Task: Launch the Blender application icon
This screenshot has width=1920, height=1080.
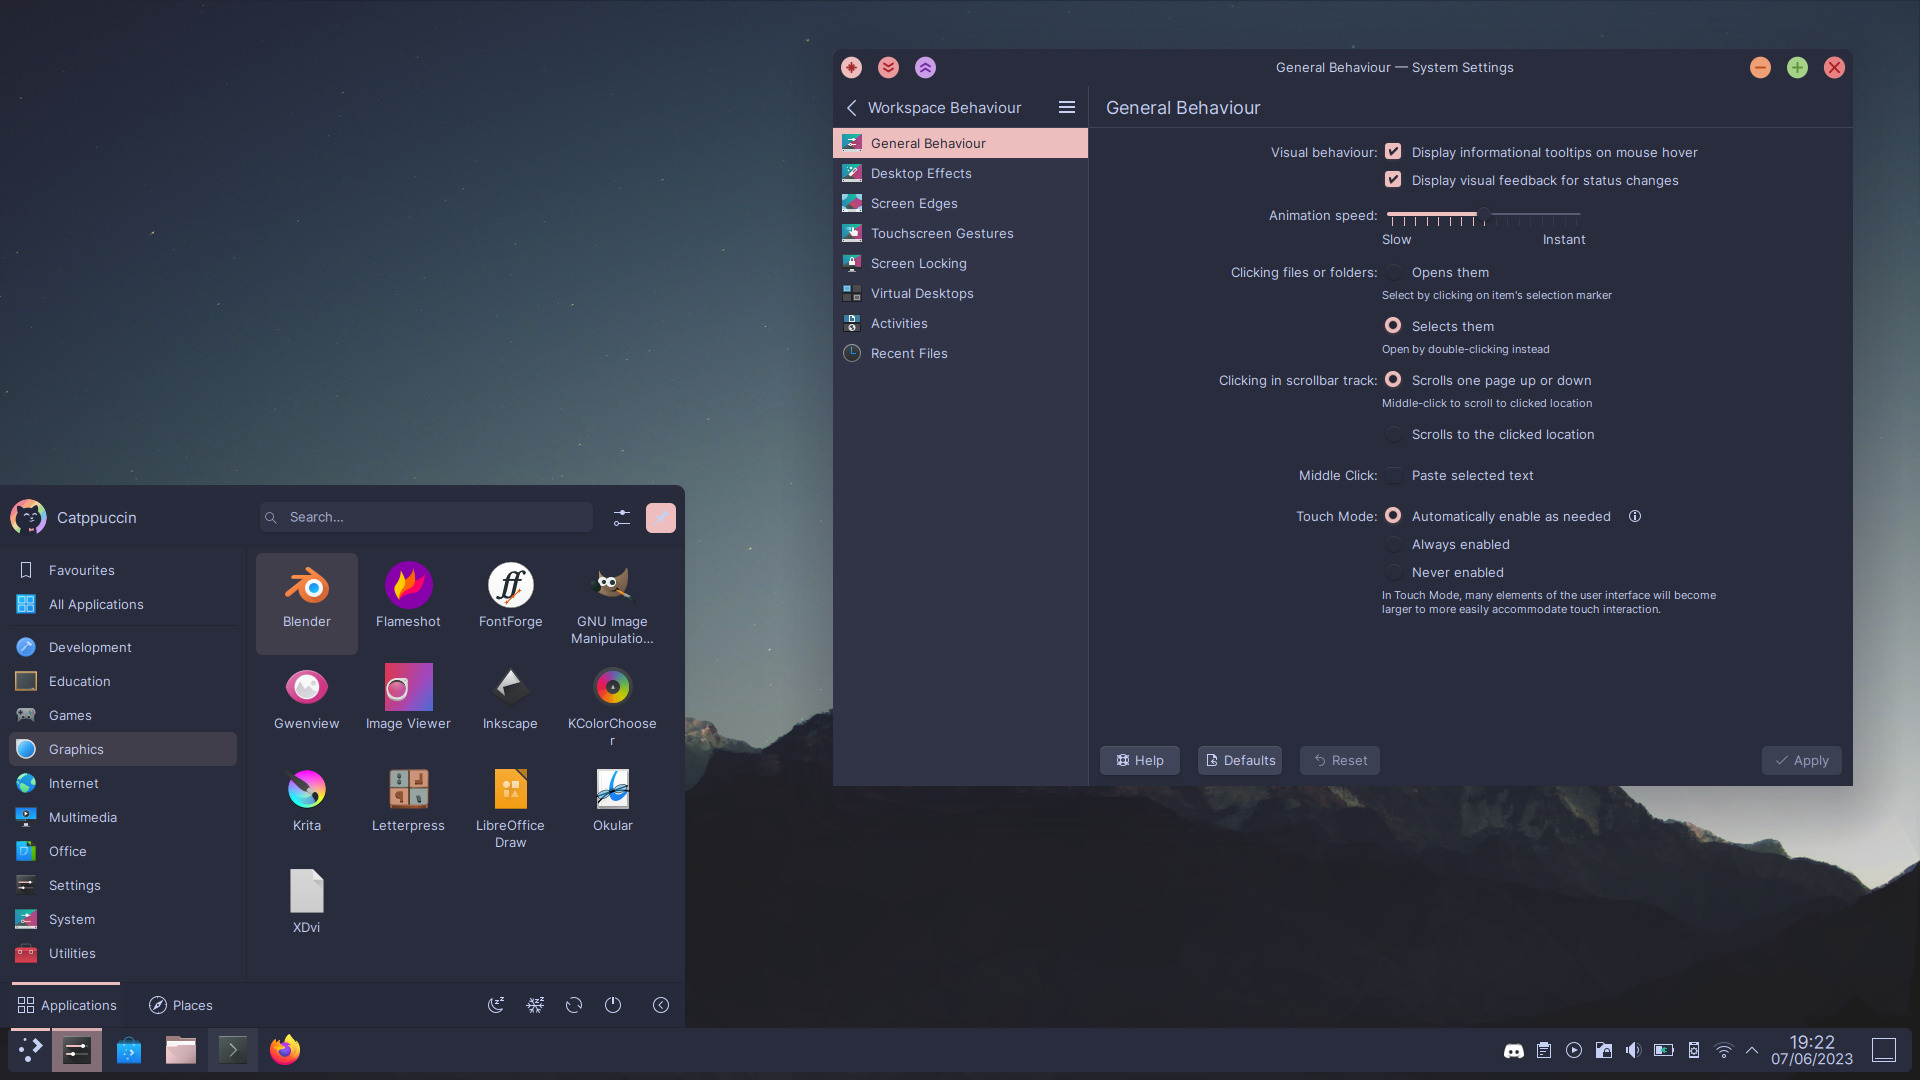Action: [306, 587]
